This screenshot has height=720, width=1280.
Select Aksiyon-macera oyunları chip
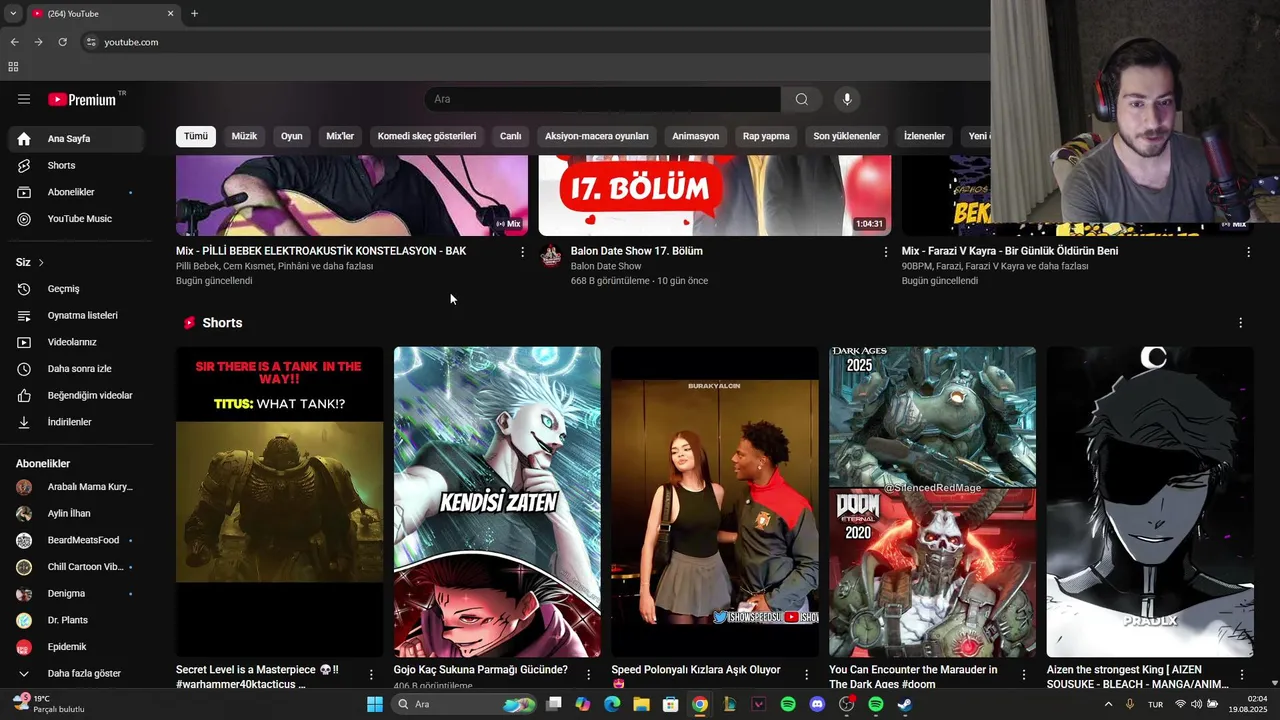tap(596, 136)
